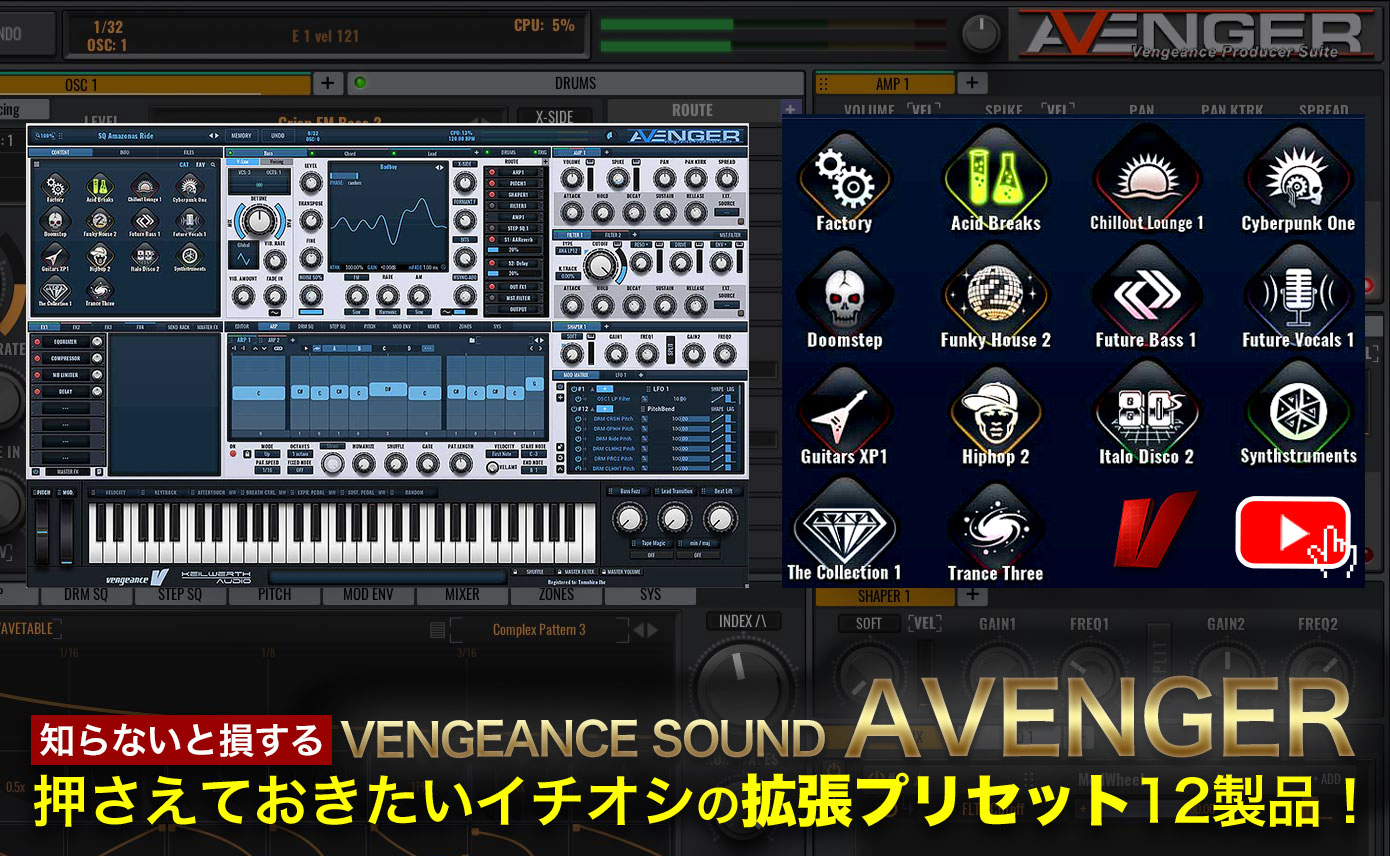Click the plus button beside background OSC 1
This screenshot has width=1390, height=856.
tap(328, 83)
